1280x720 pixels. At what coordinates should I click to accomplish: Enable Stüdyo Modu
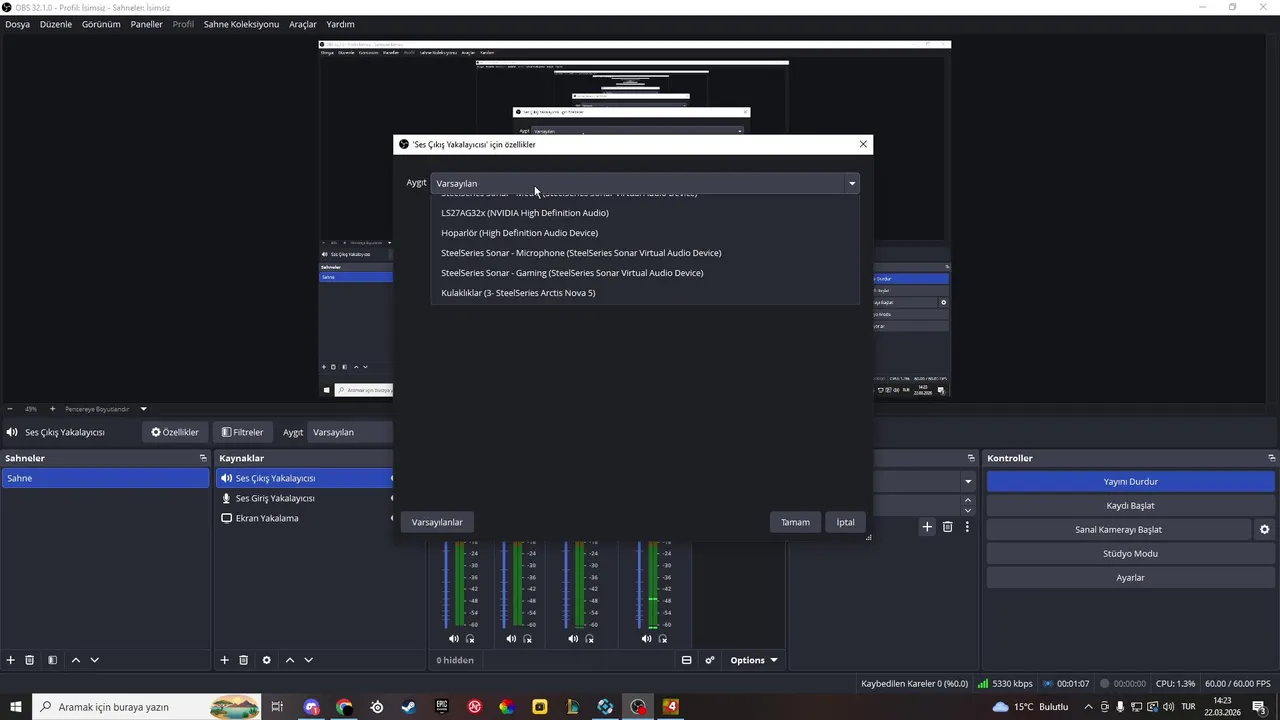coord(1130,553)
